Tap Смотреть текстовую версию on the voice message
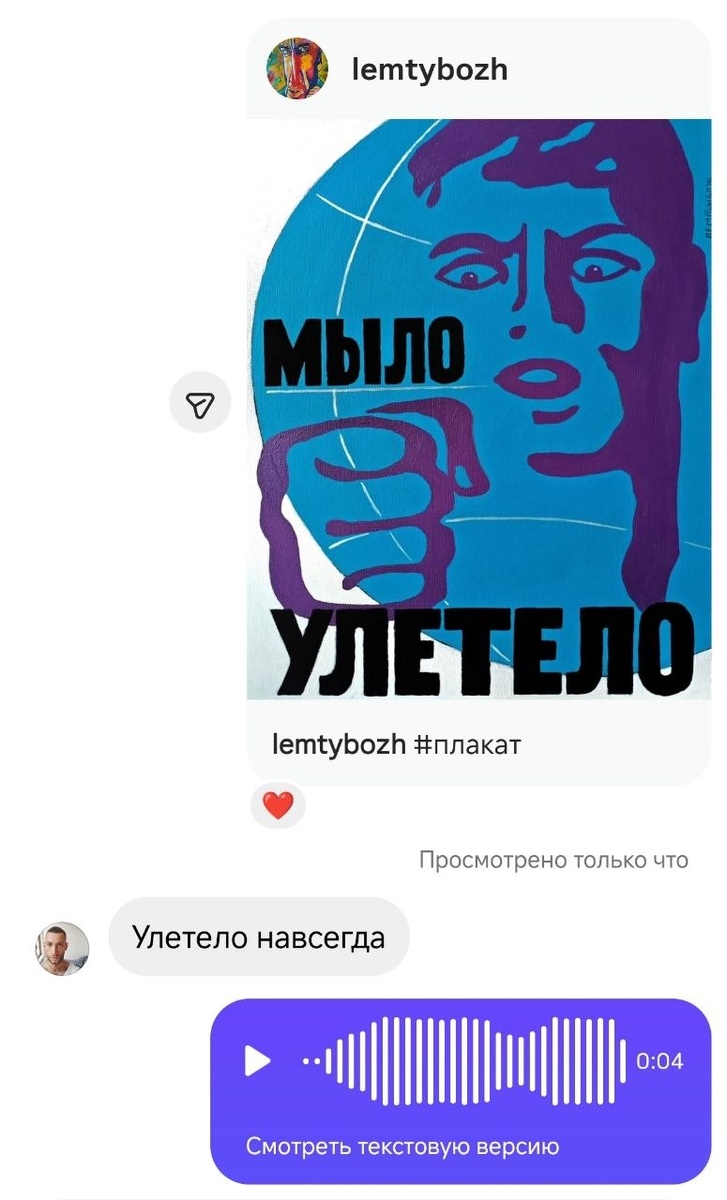The image size is (727, 1200). pos(402,1146)
